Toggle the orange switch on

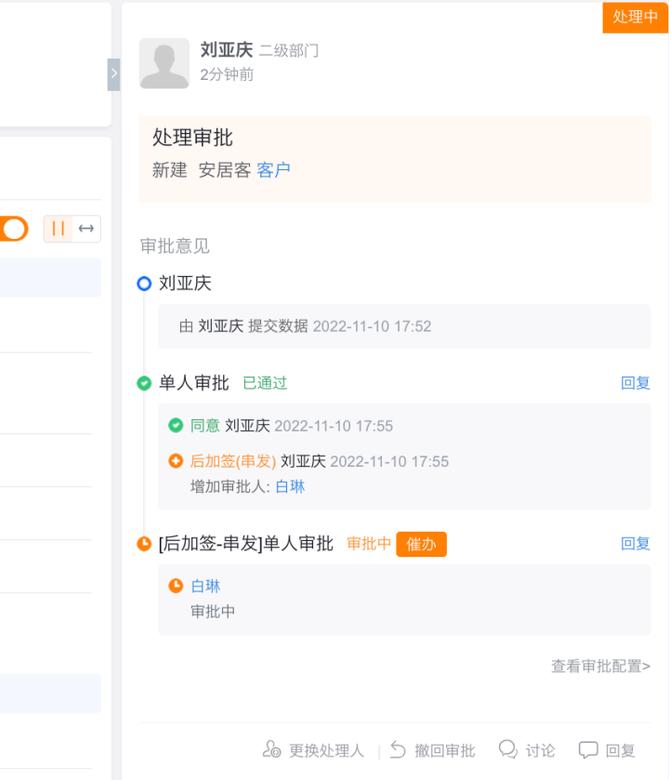pyautogui.click(x=14, y=229)
